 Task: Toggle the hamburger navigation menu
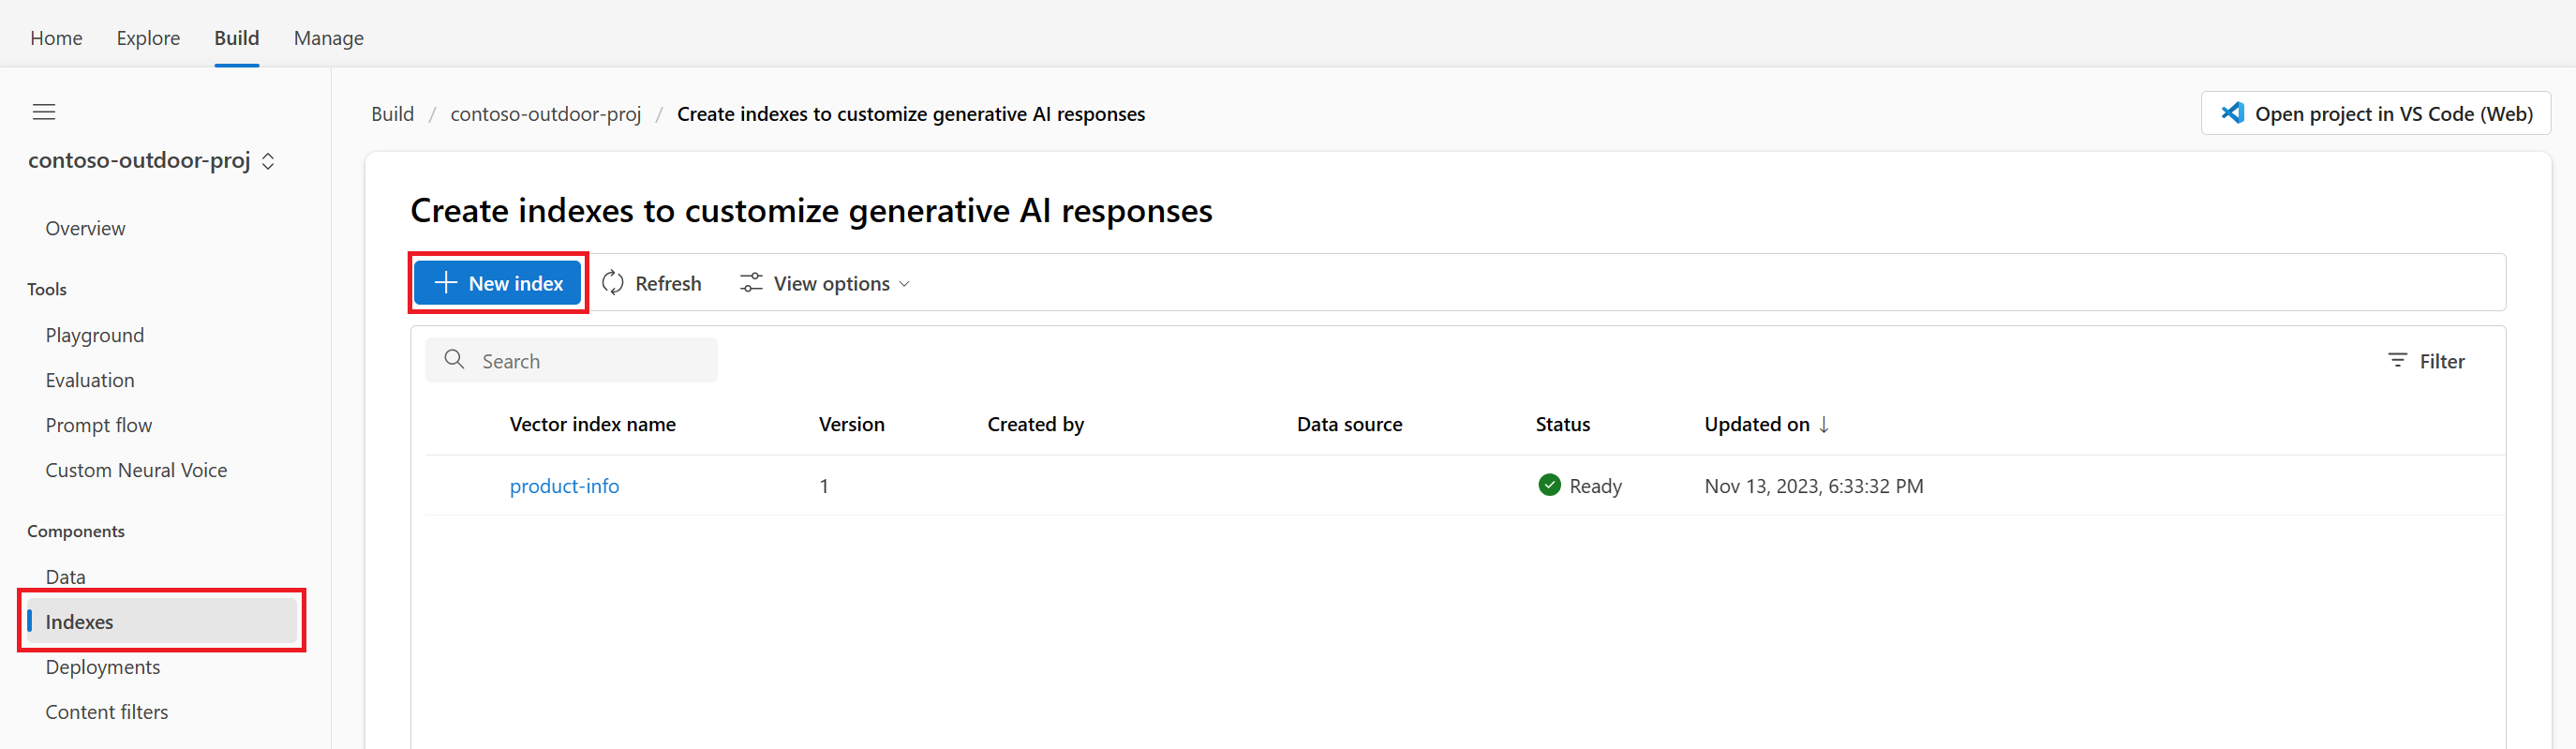[44, 112]
